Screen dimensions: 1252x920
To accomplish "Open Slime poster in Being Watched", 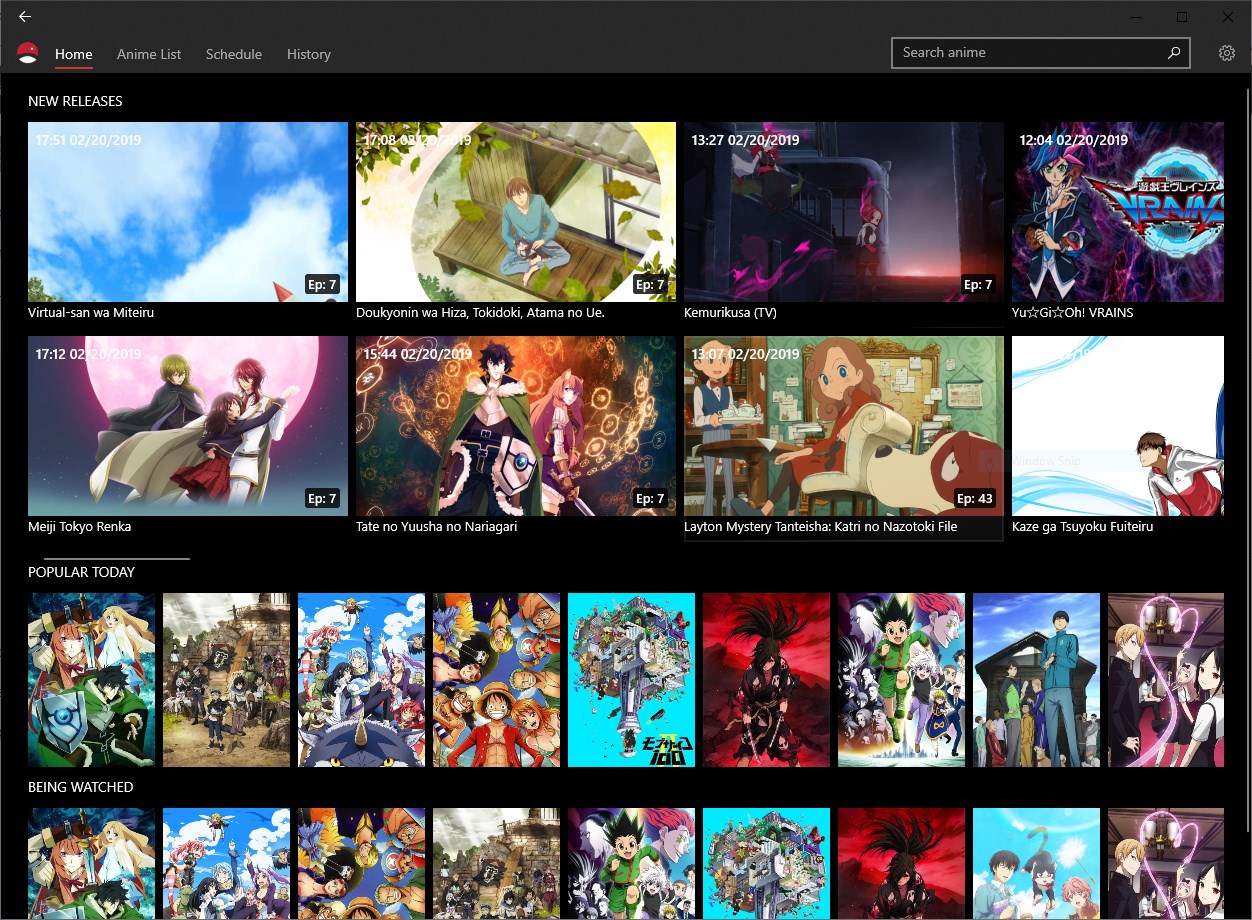I will (226, 864).
